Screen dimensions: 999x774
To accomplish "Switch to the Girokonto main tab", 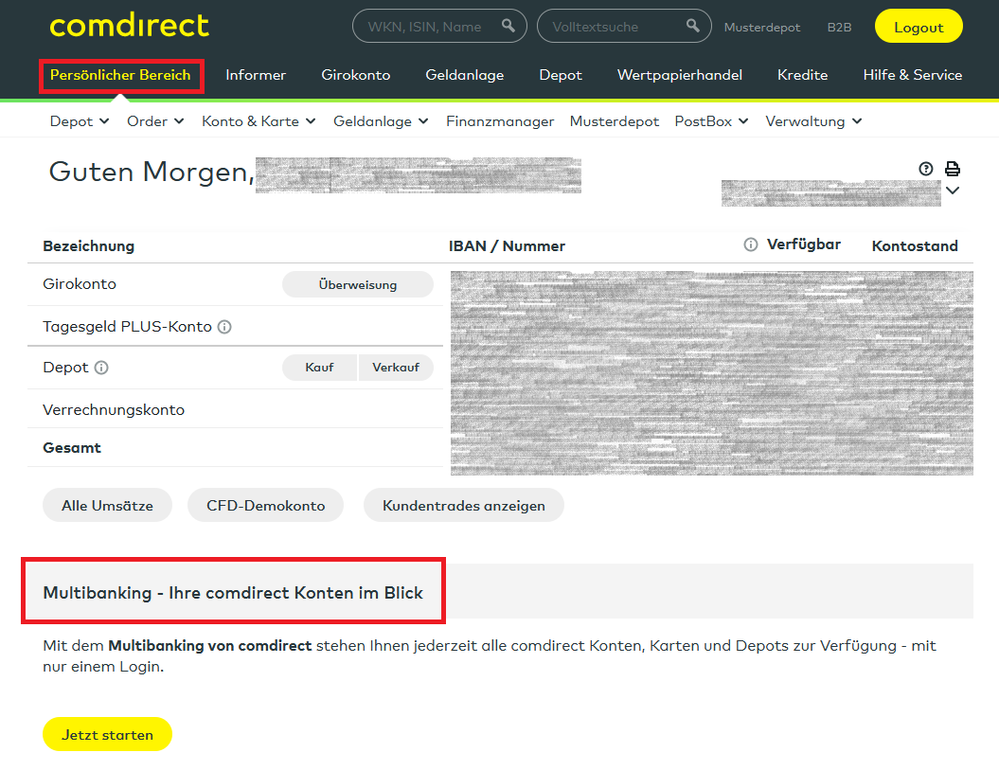I will 355,75.
